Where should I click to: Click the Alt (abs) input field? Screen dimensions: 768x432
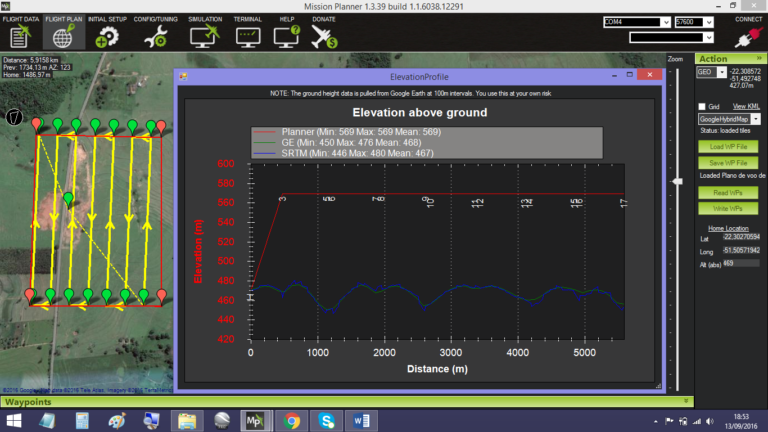[741, 264]
